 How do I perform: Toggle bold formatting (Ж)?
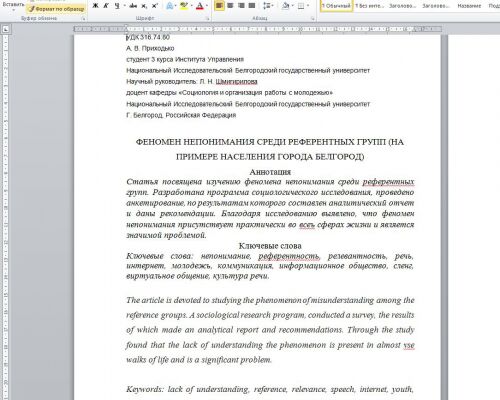[x=96, y=6]
